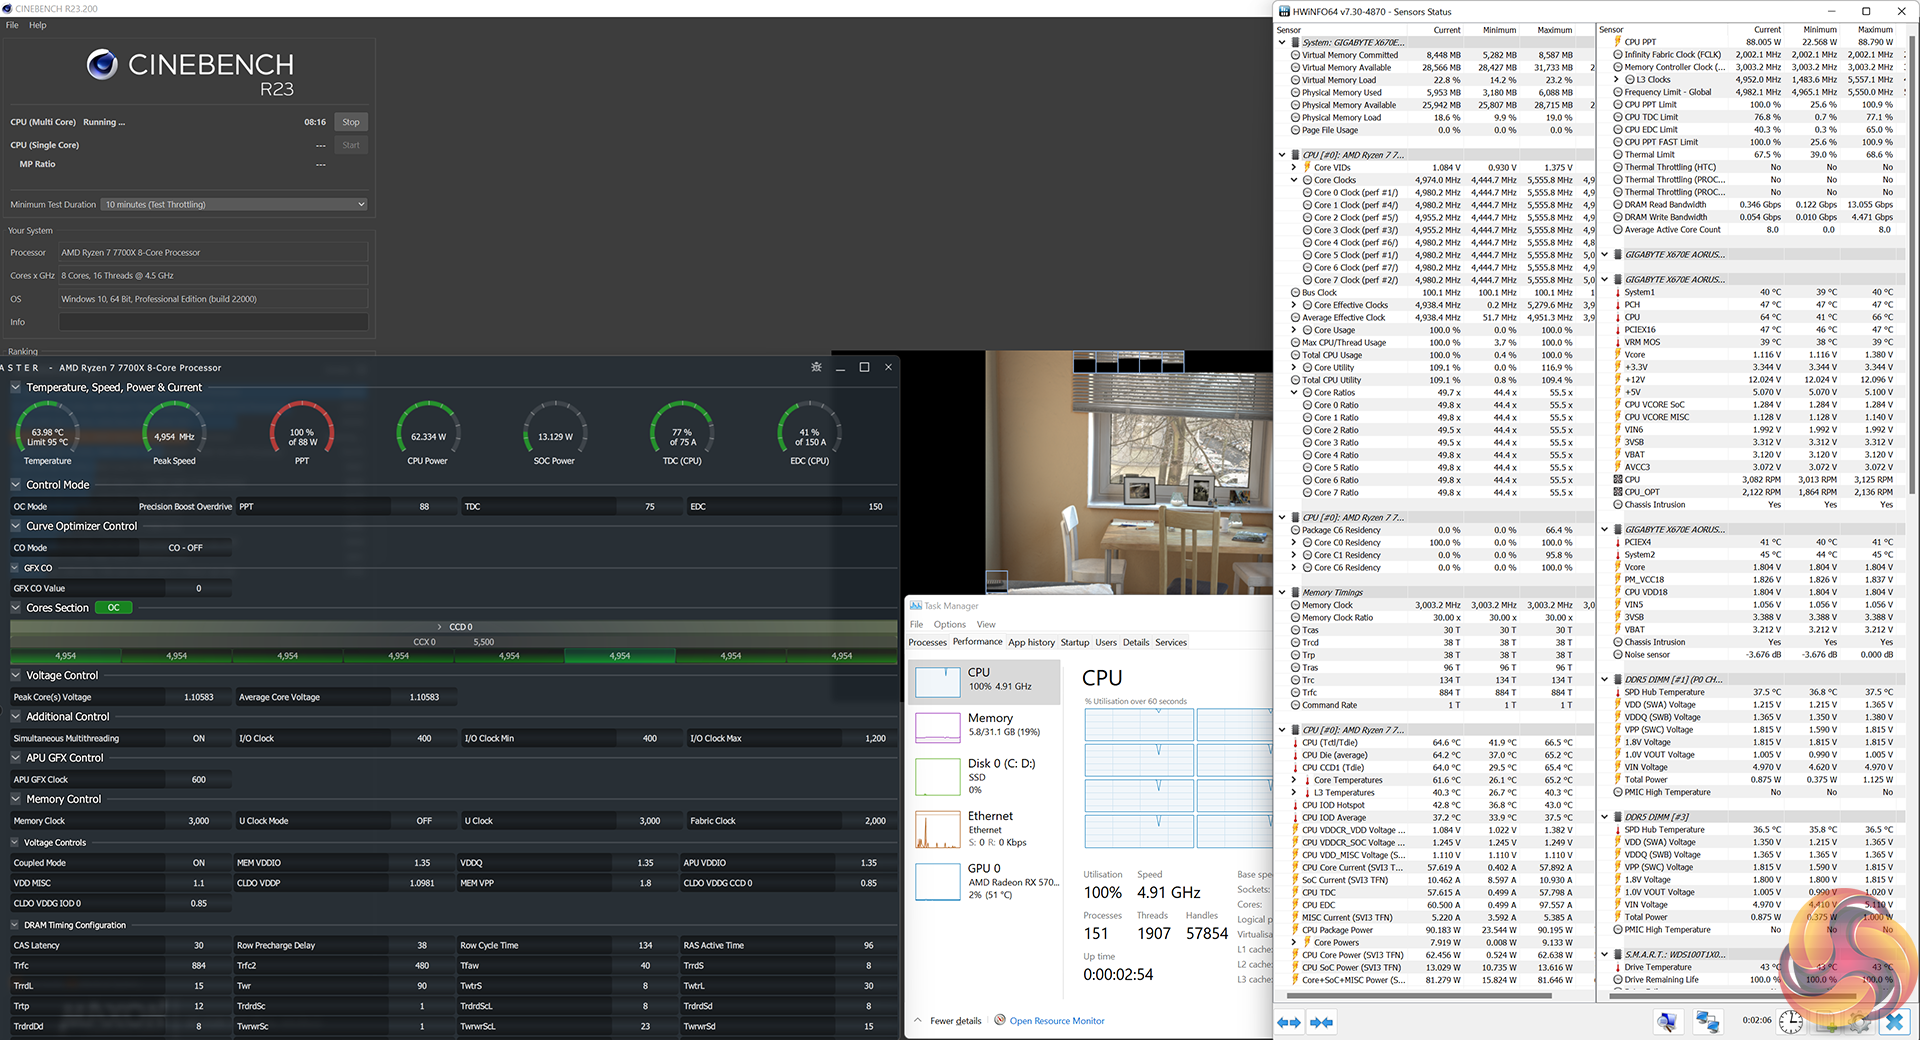Open the Options menu in Task Manager
The height and width of the screenshot is (1040, 1920).
pyautogui.click(x=949, y=624)
